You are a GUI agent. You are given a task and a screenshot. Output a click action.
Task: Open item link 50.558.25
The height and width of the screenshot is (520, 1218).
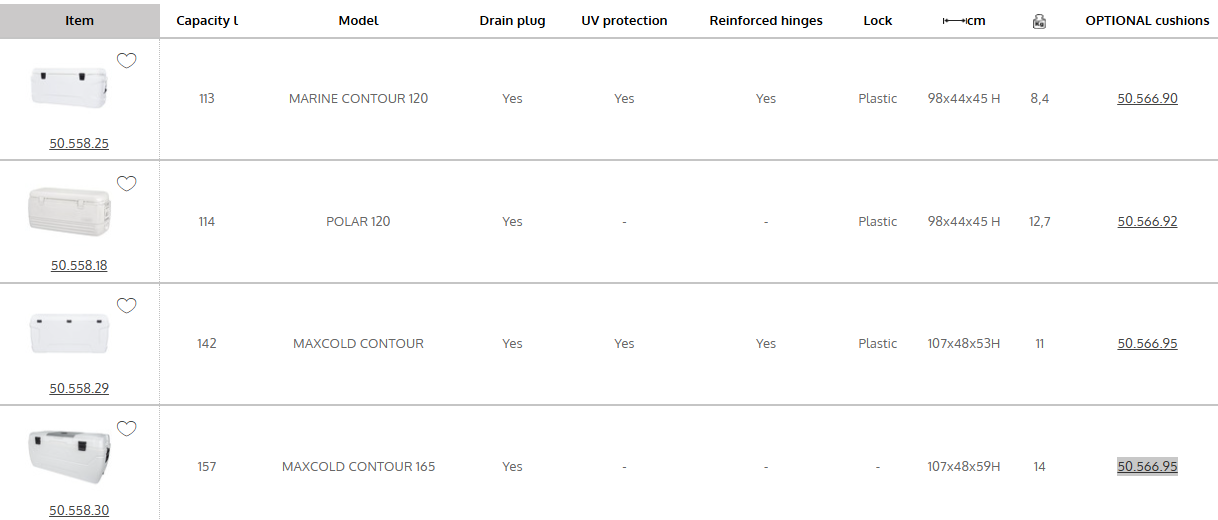point(79,143)
